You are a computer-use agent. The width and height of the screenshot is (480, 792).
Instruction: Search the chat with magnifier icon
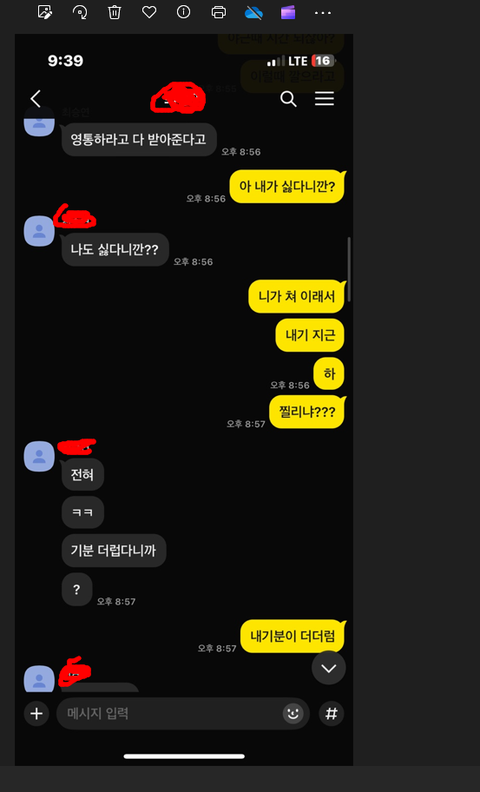pyautogui.click(x=288, y=99)
